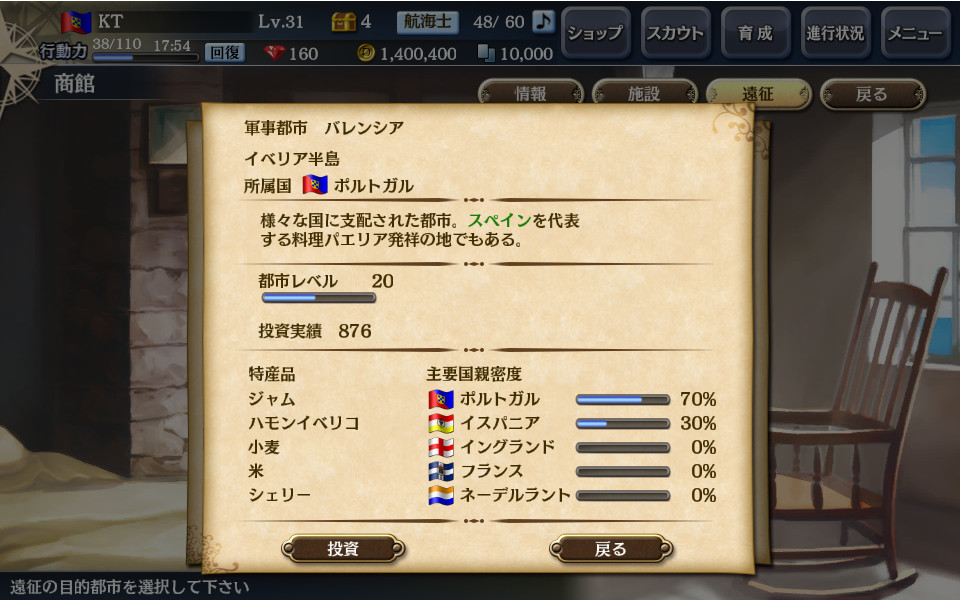Open the ショップ menu

click(x=595, y=33)
